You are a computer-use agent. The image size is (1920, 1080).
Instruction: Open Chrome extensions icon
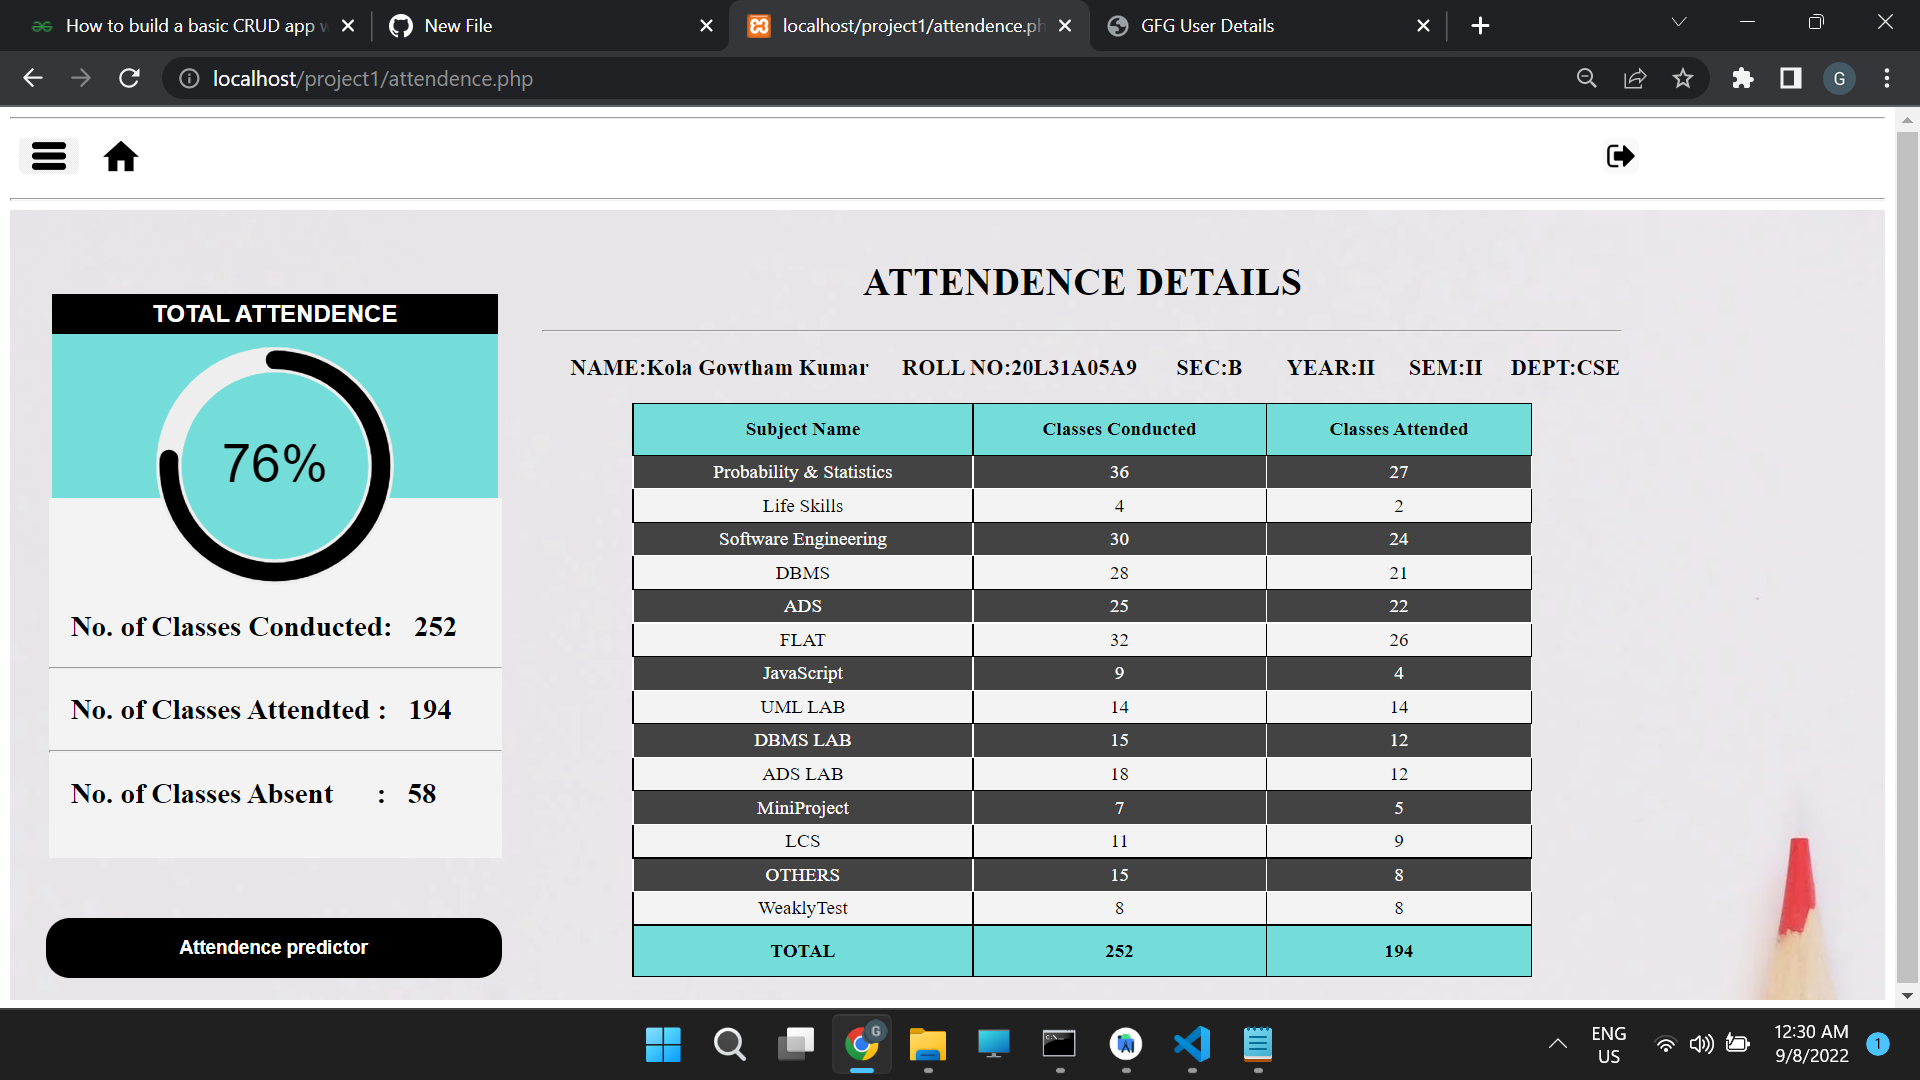(x=1743, y=78)
